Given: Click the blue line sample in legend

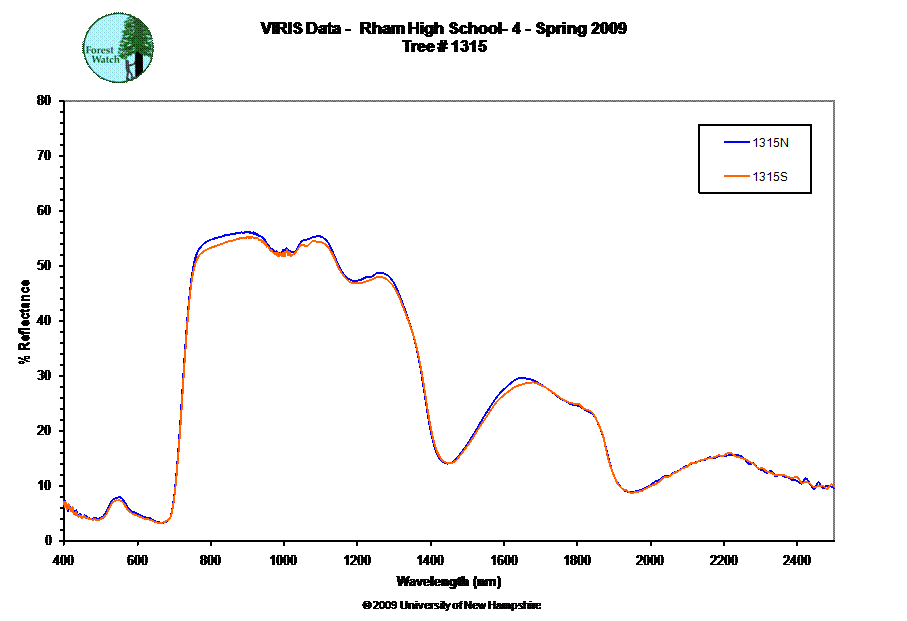Looking at the screenshot, I should (x=737, y=143).
